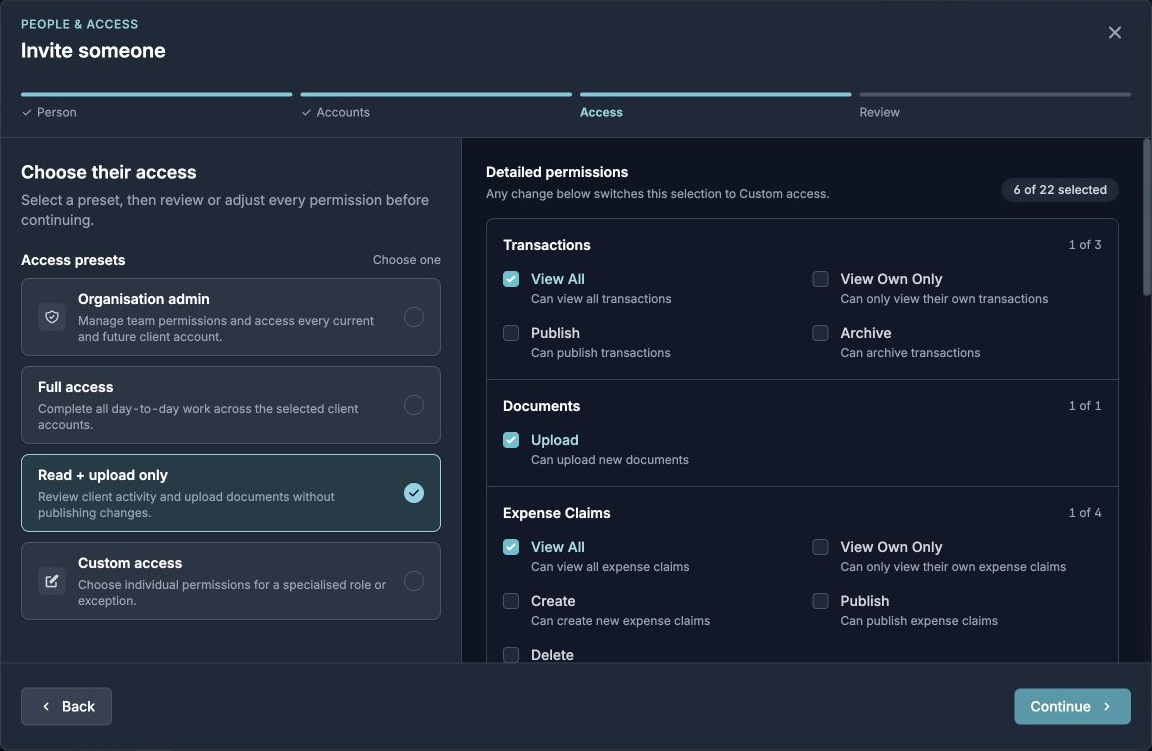Click the Person step progress bar
This screenshot has width=1152, height=751.
coord(156,94)
